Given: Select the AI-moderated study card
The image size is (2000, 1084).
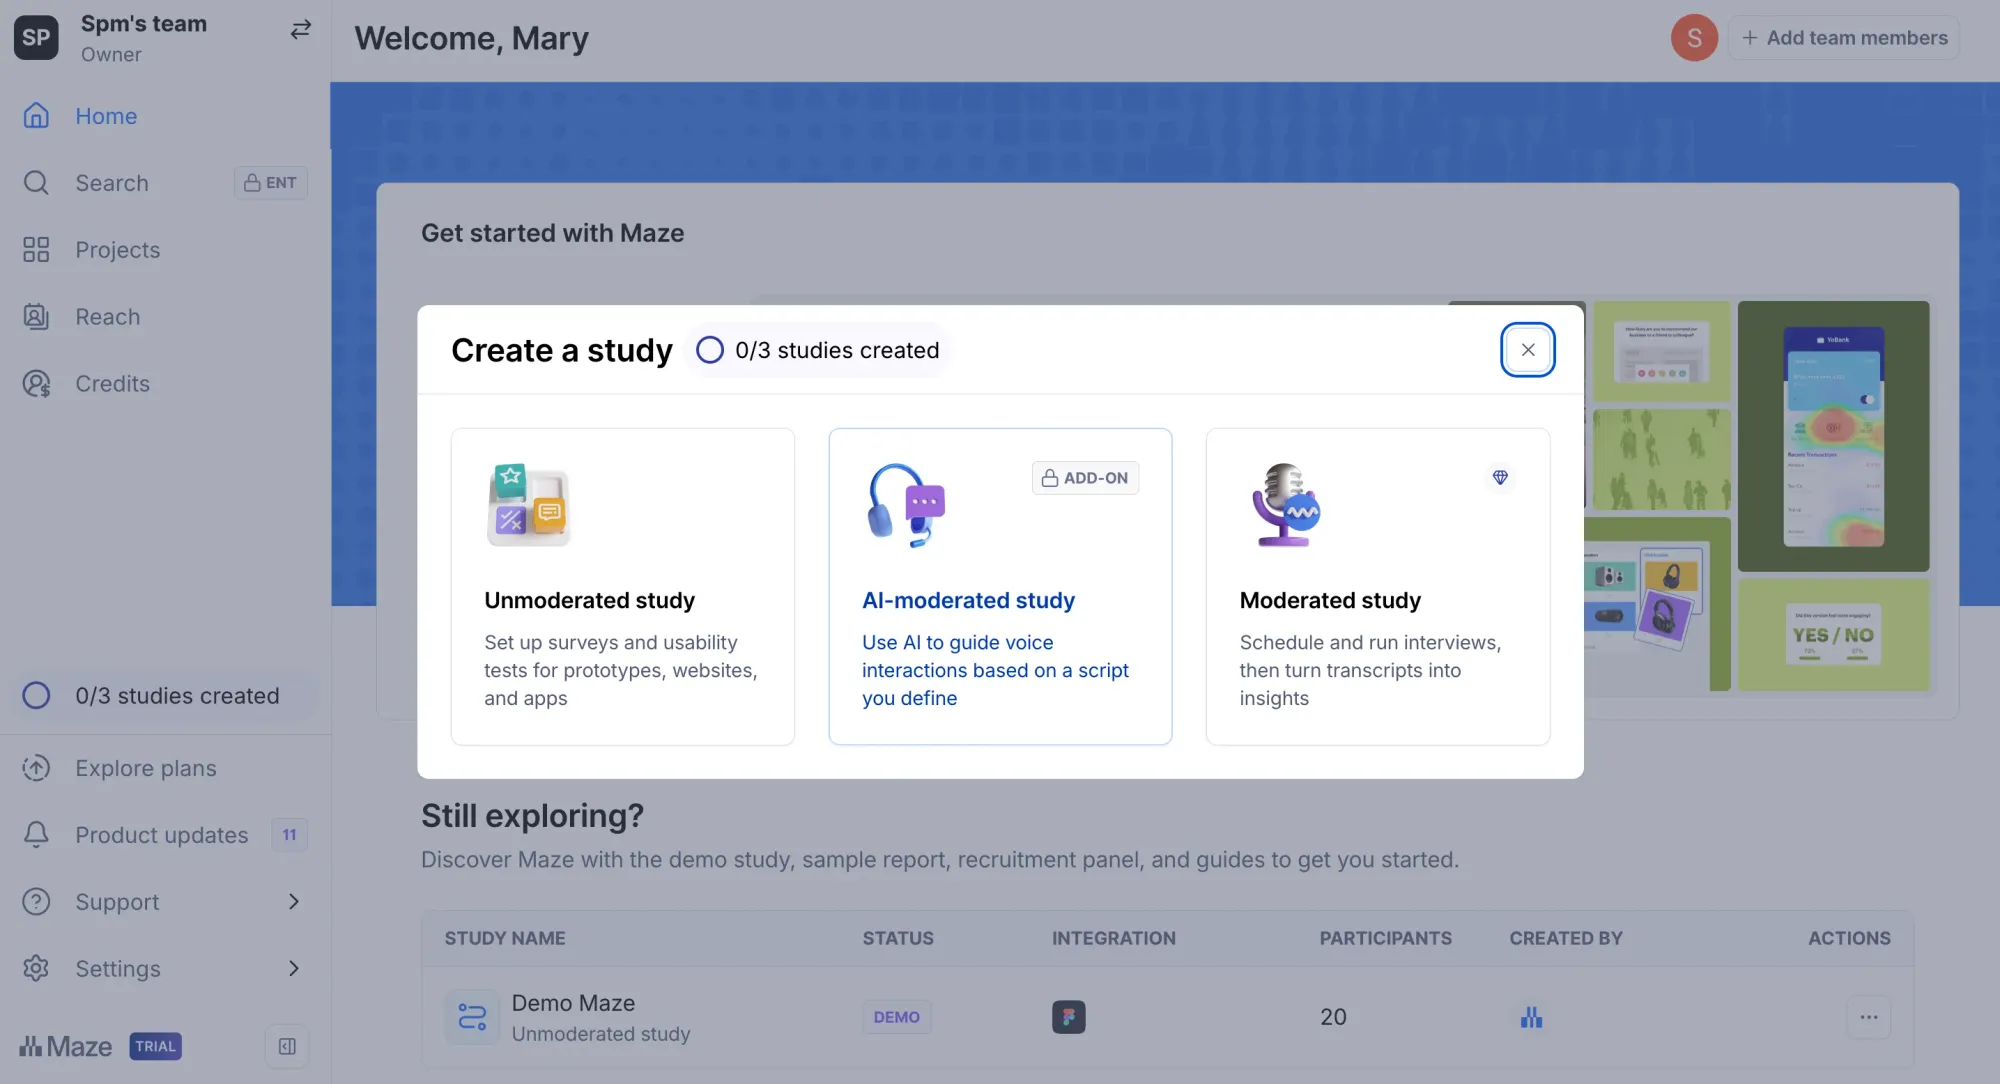Looking at the screenshot, I should click(x=1000, y=587).
